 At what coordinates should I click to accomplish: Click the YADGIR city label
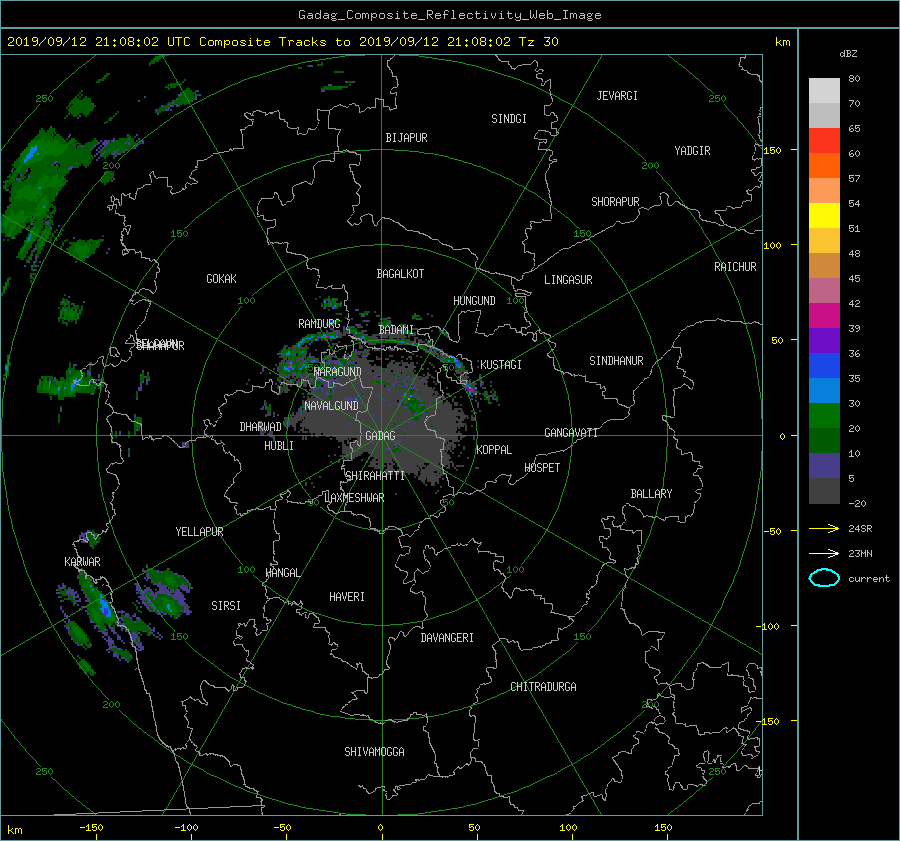[692, 151]
